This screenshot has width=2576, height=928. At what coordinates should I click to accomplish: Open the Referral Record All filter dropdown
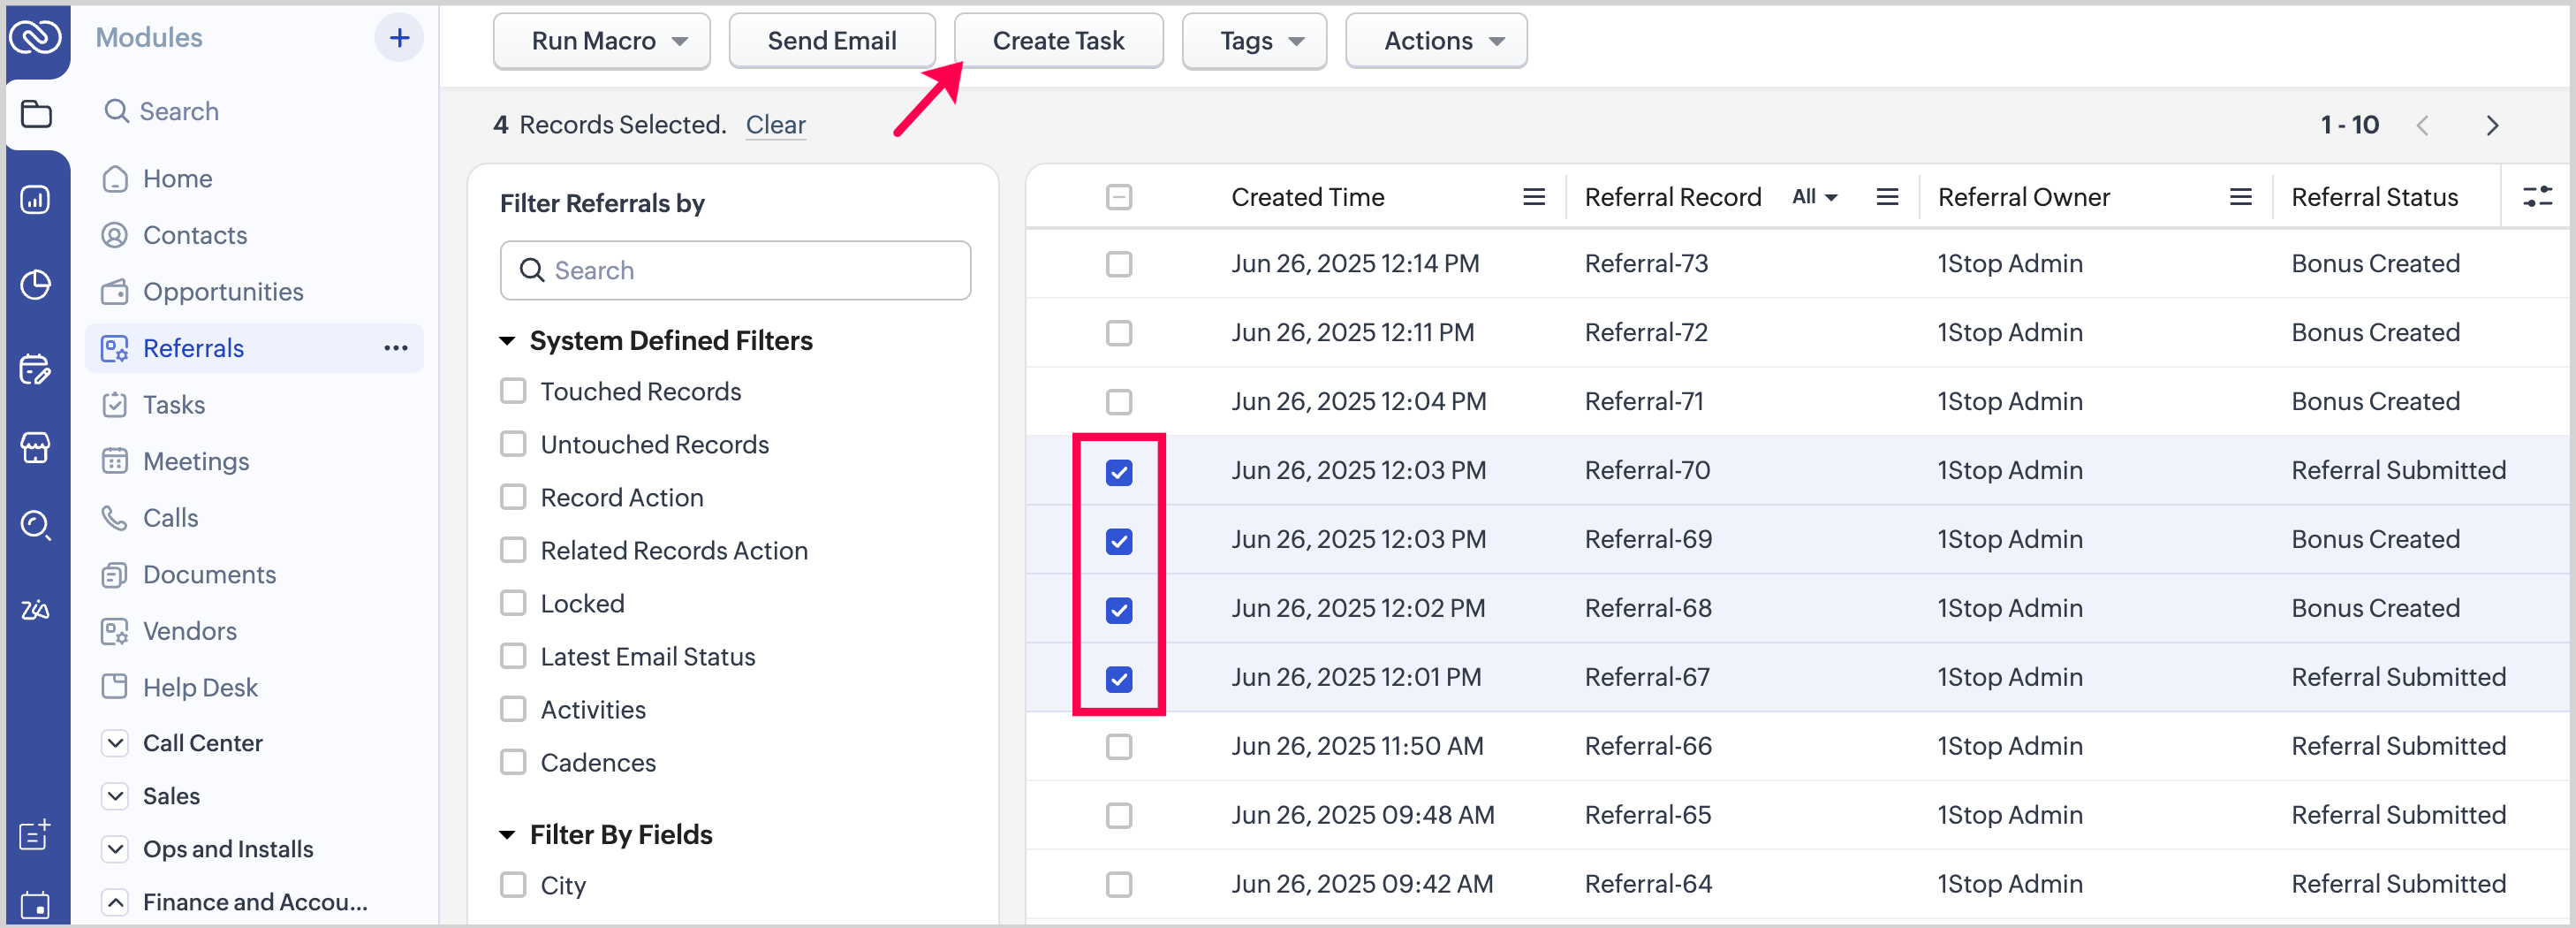coord(1814,197)
